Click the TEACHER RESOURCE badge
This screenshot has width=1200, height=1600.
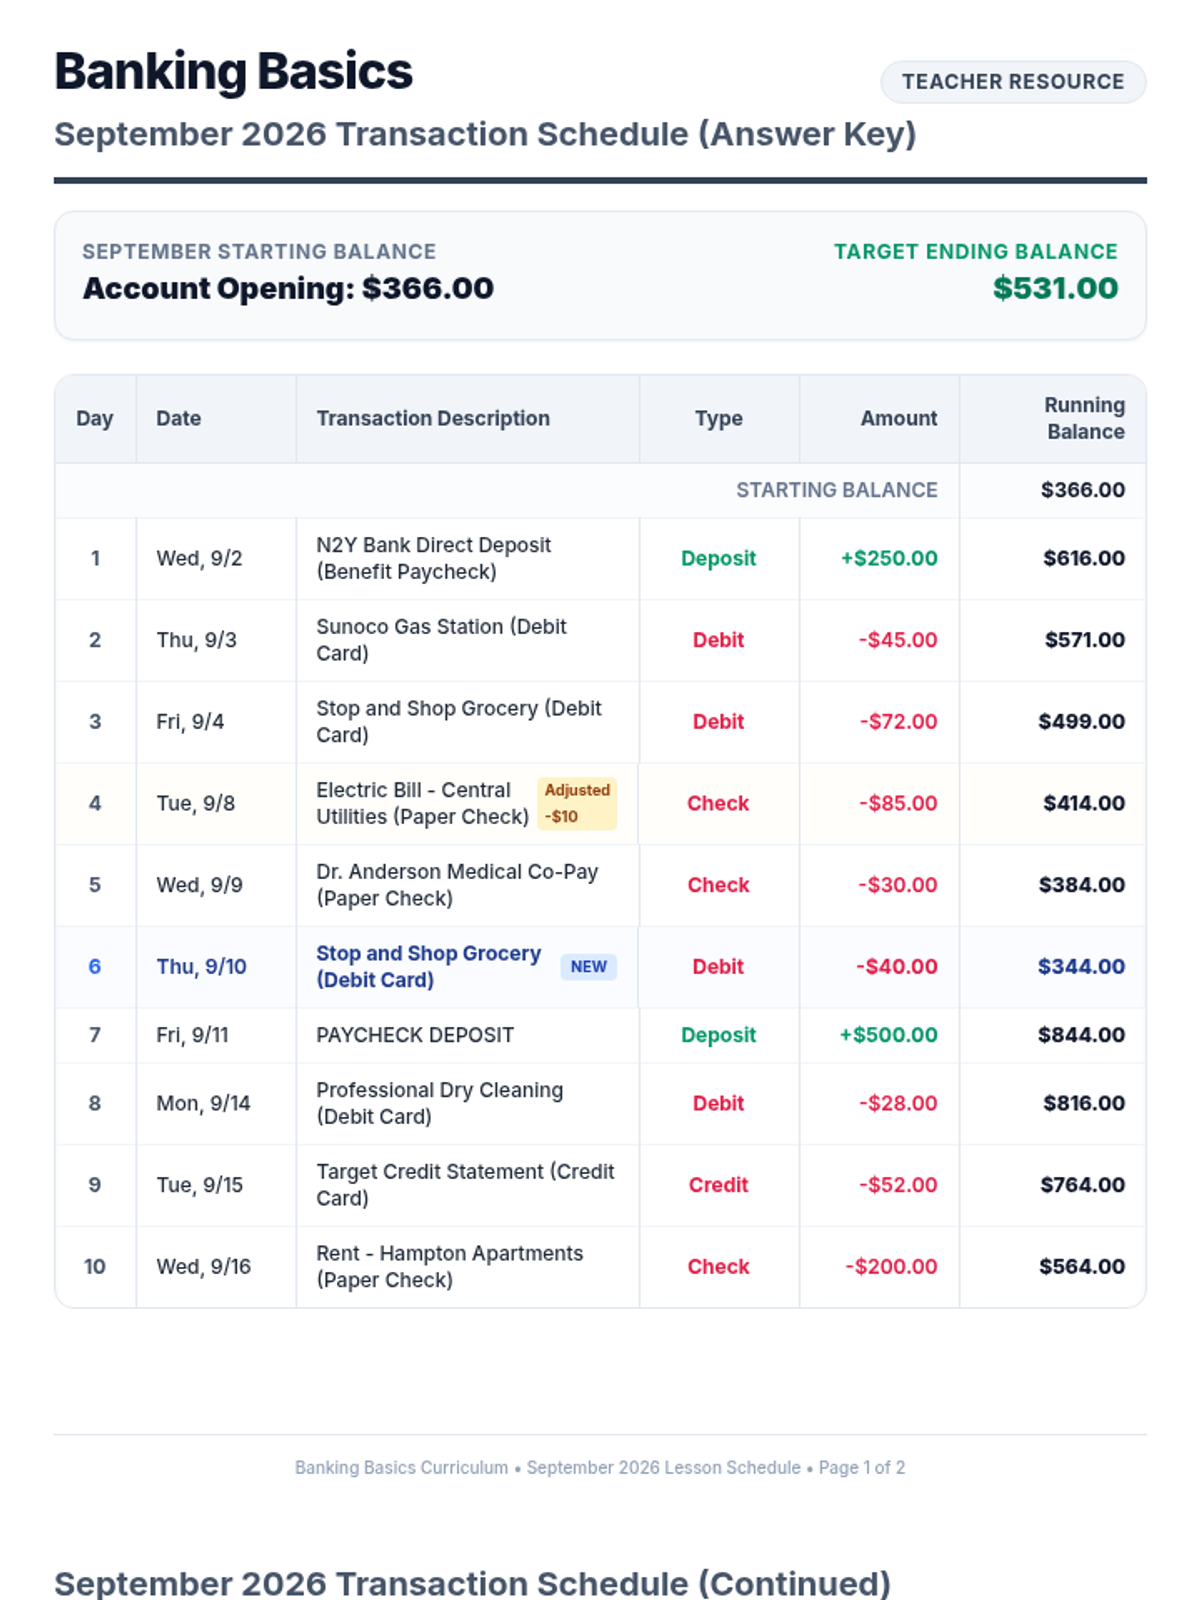point(1013,82)
